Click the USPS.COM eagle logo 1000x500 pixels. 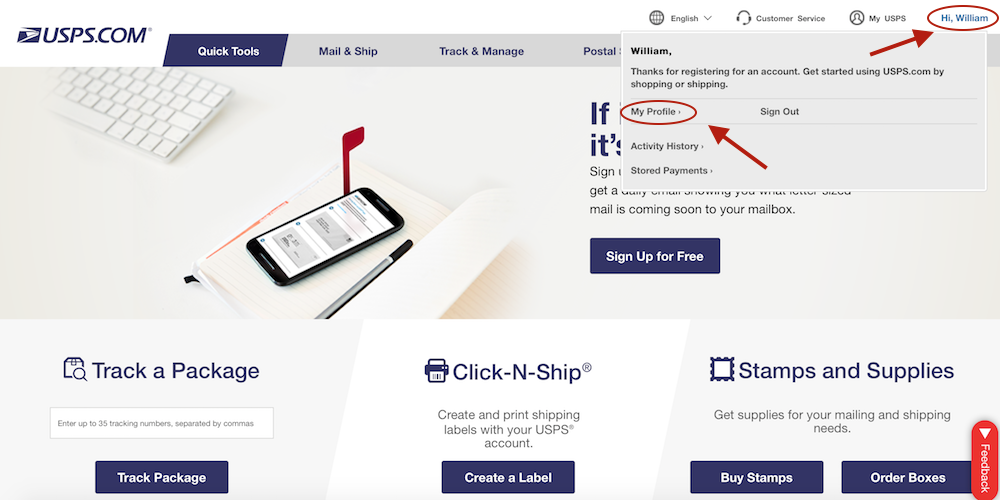(84, 35)
